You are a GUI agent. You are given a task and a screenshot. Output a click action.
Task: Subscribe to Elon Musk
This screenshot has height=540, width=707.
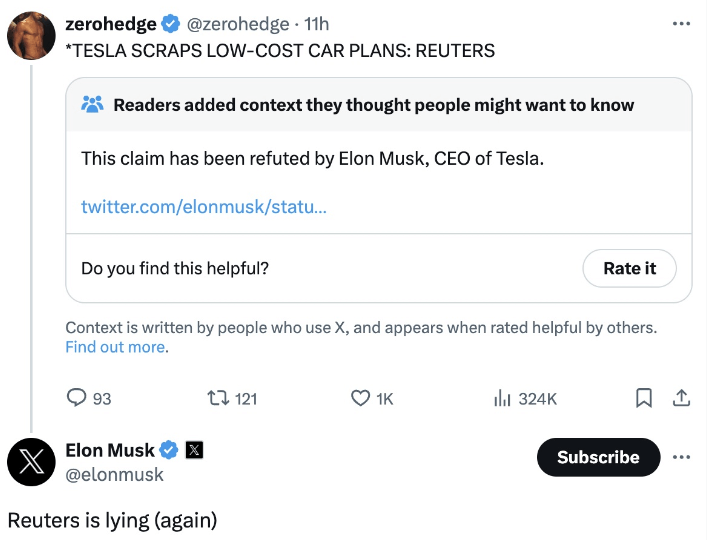click(x=598, y=457)
